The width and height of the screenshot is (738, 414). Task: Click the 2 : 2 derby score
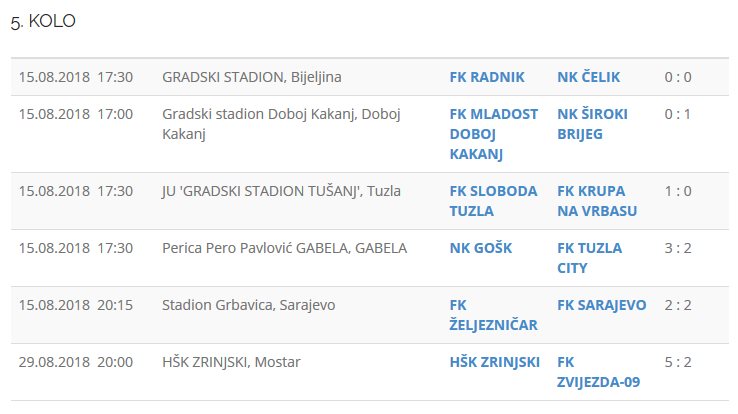(x=678, y=305)
